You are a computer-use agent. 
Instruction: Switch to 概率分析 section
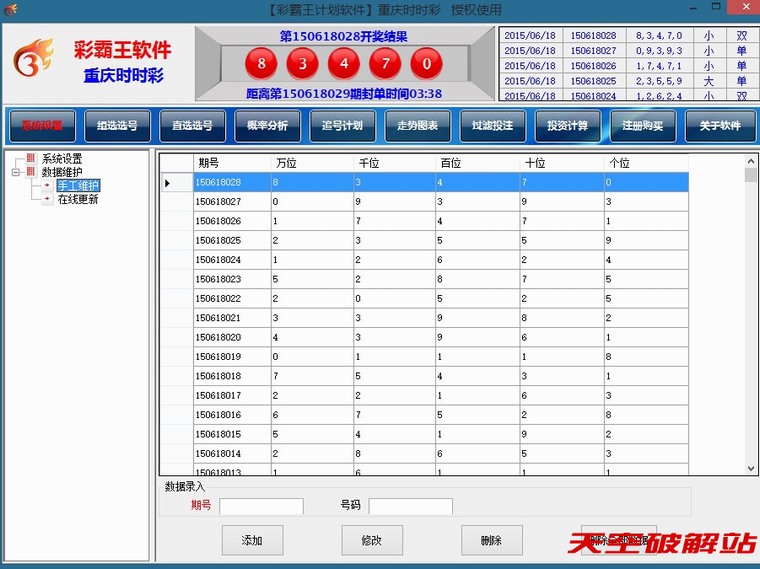[267, 126]
